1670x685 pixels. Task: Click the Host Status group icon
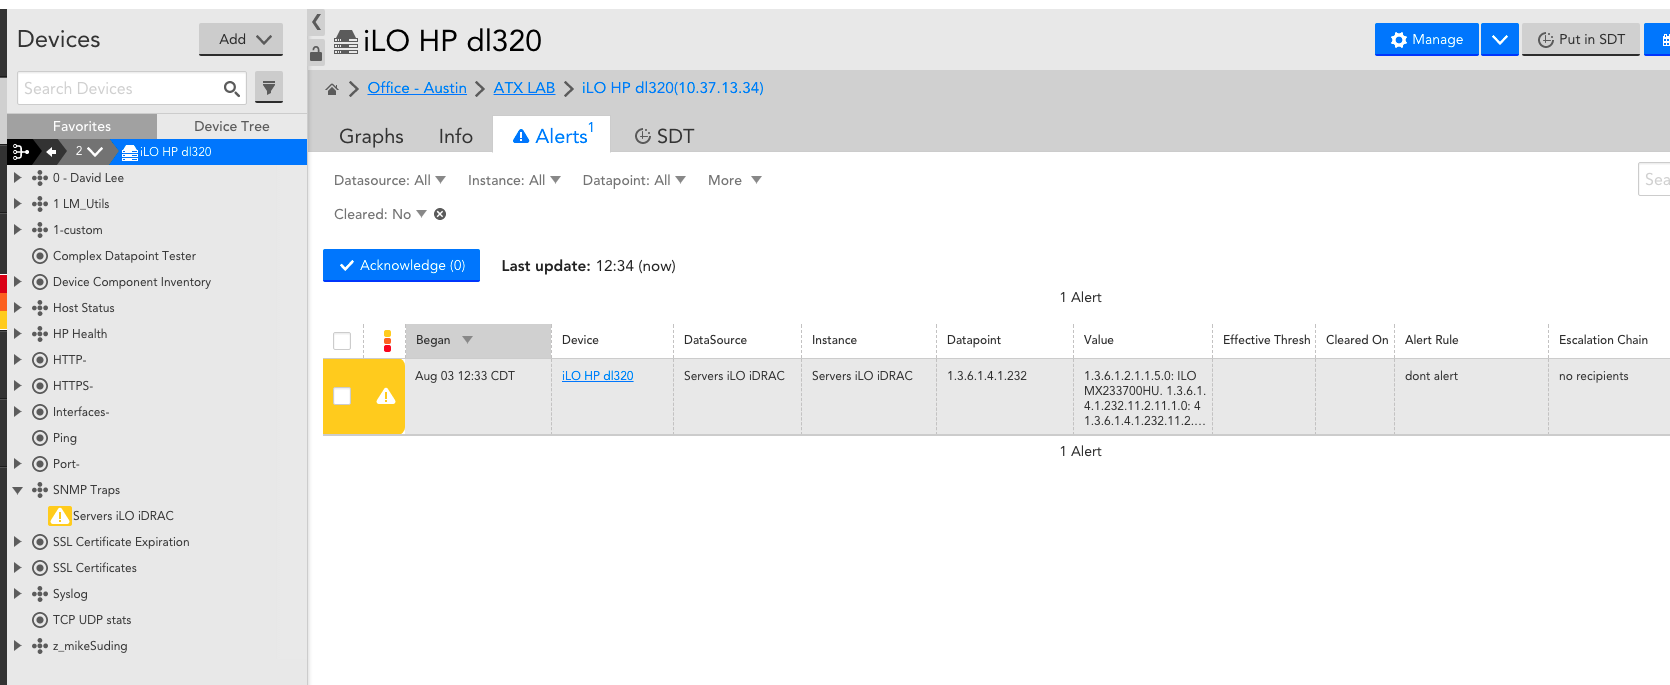pyautogui.click(x=40, y=308)
